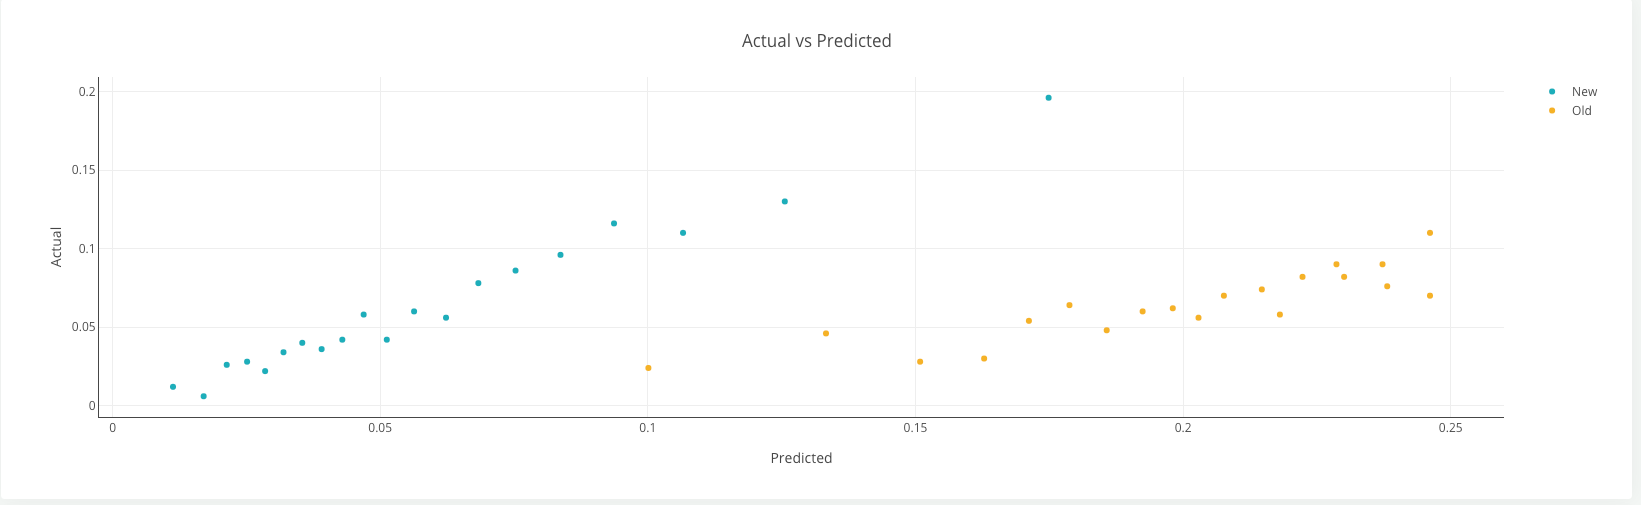Click the teal point near actual 0.13

pos(785,202)
